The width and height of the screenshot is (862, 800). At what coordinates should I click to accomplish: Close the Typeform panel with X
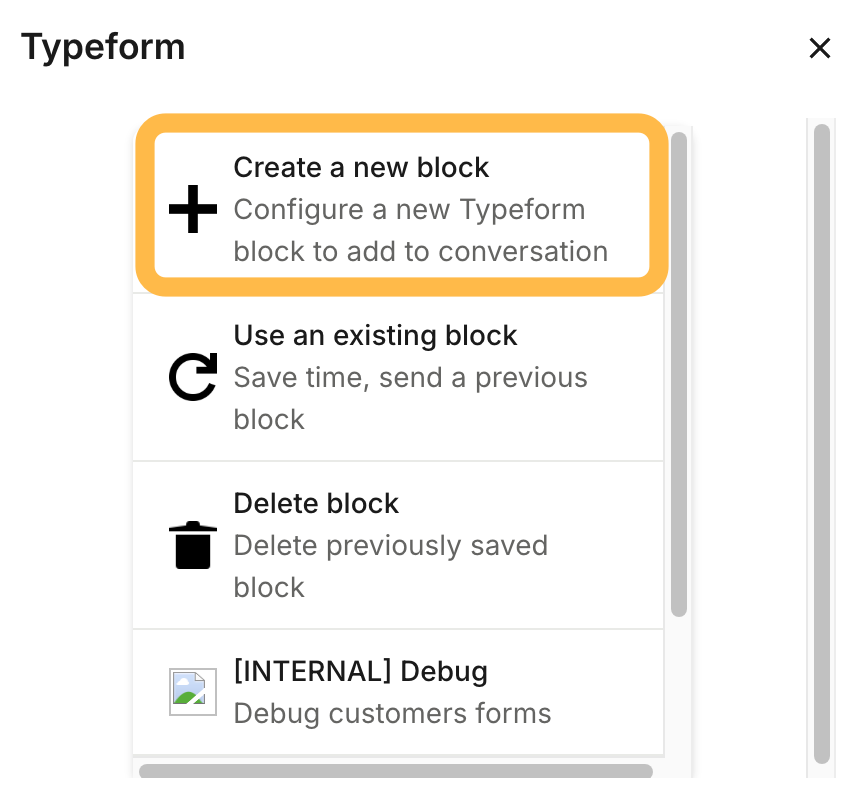(820, 48)
